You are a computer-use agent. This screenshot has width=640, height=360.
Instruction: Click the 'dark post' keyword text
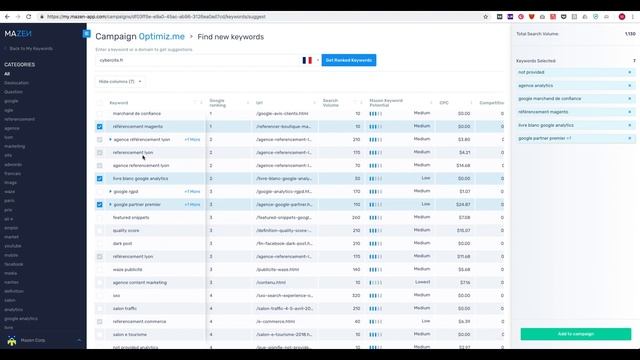pos(122,244)
